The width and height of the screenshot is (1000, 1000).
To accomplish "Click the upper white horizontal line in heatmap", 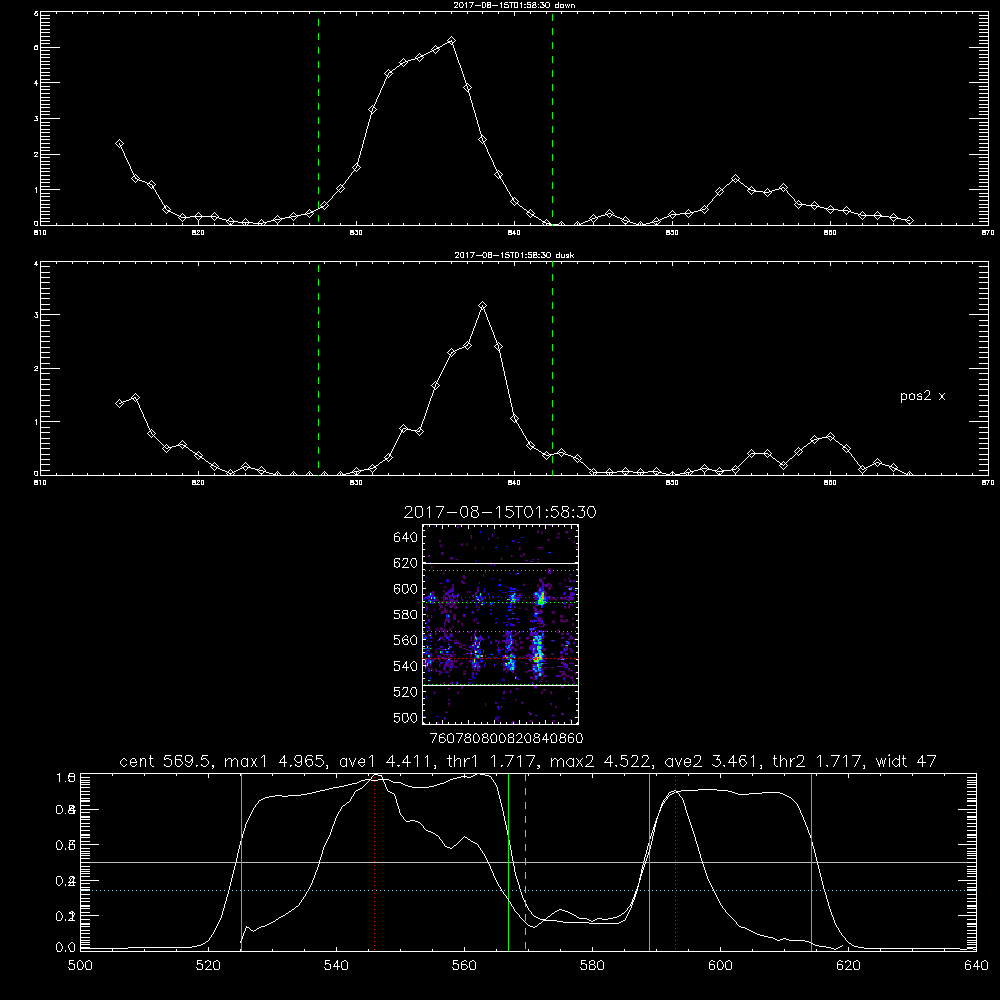I will coord(500,563).
